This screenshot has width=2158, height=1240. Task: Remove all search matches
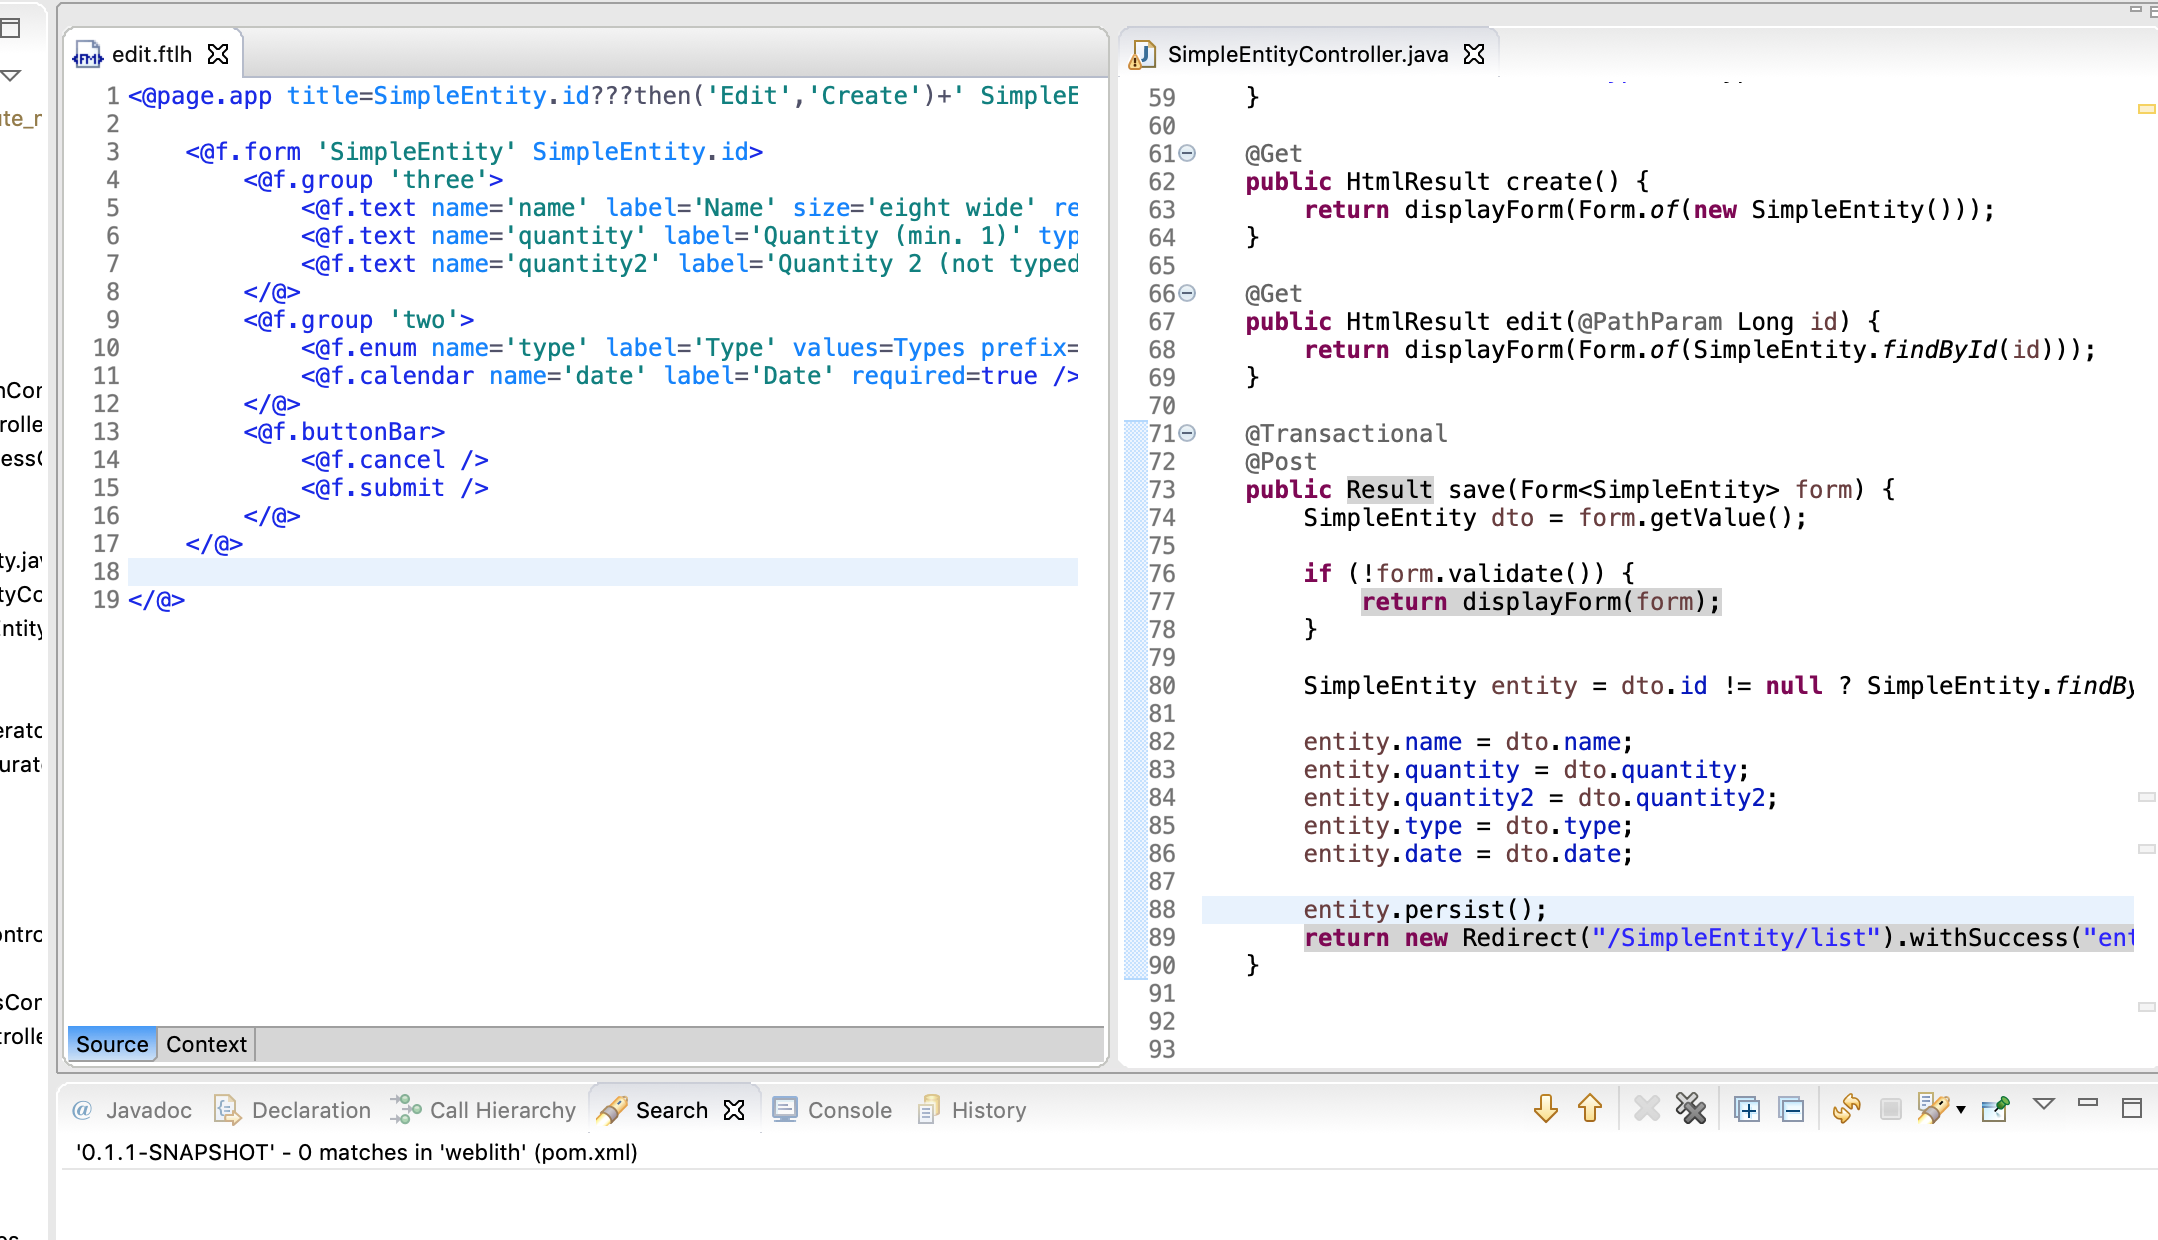1691,1109
